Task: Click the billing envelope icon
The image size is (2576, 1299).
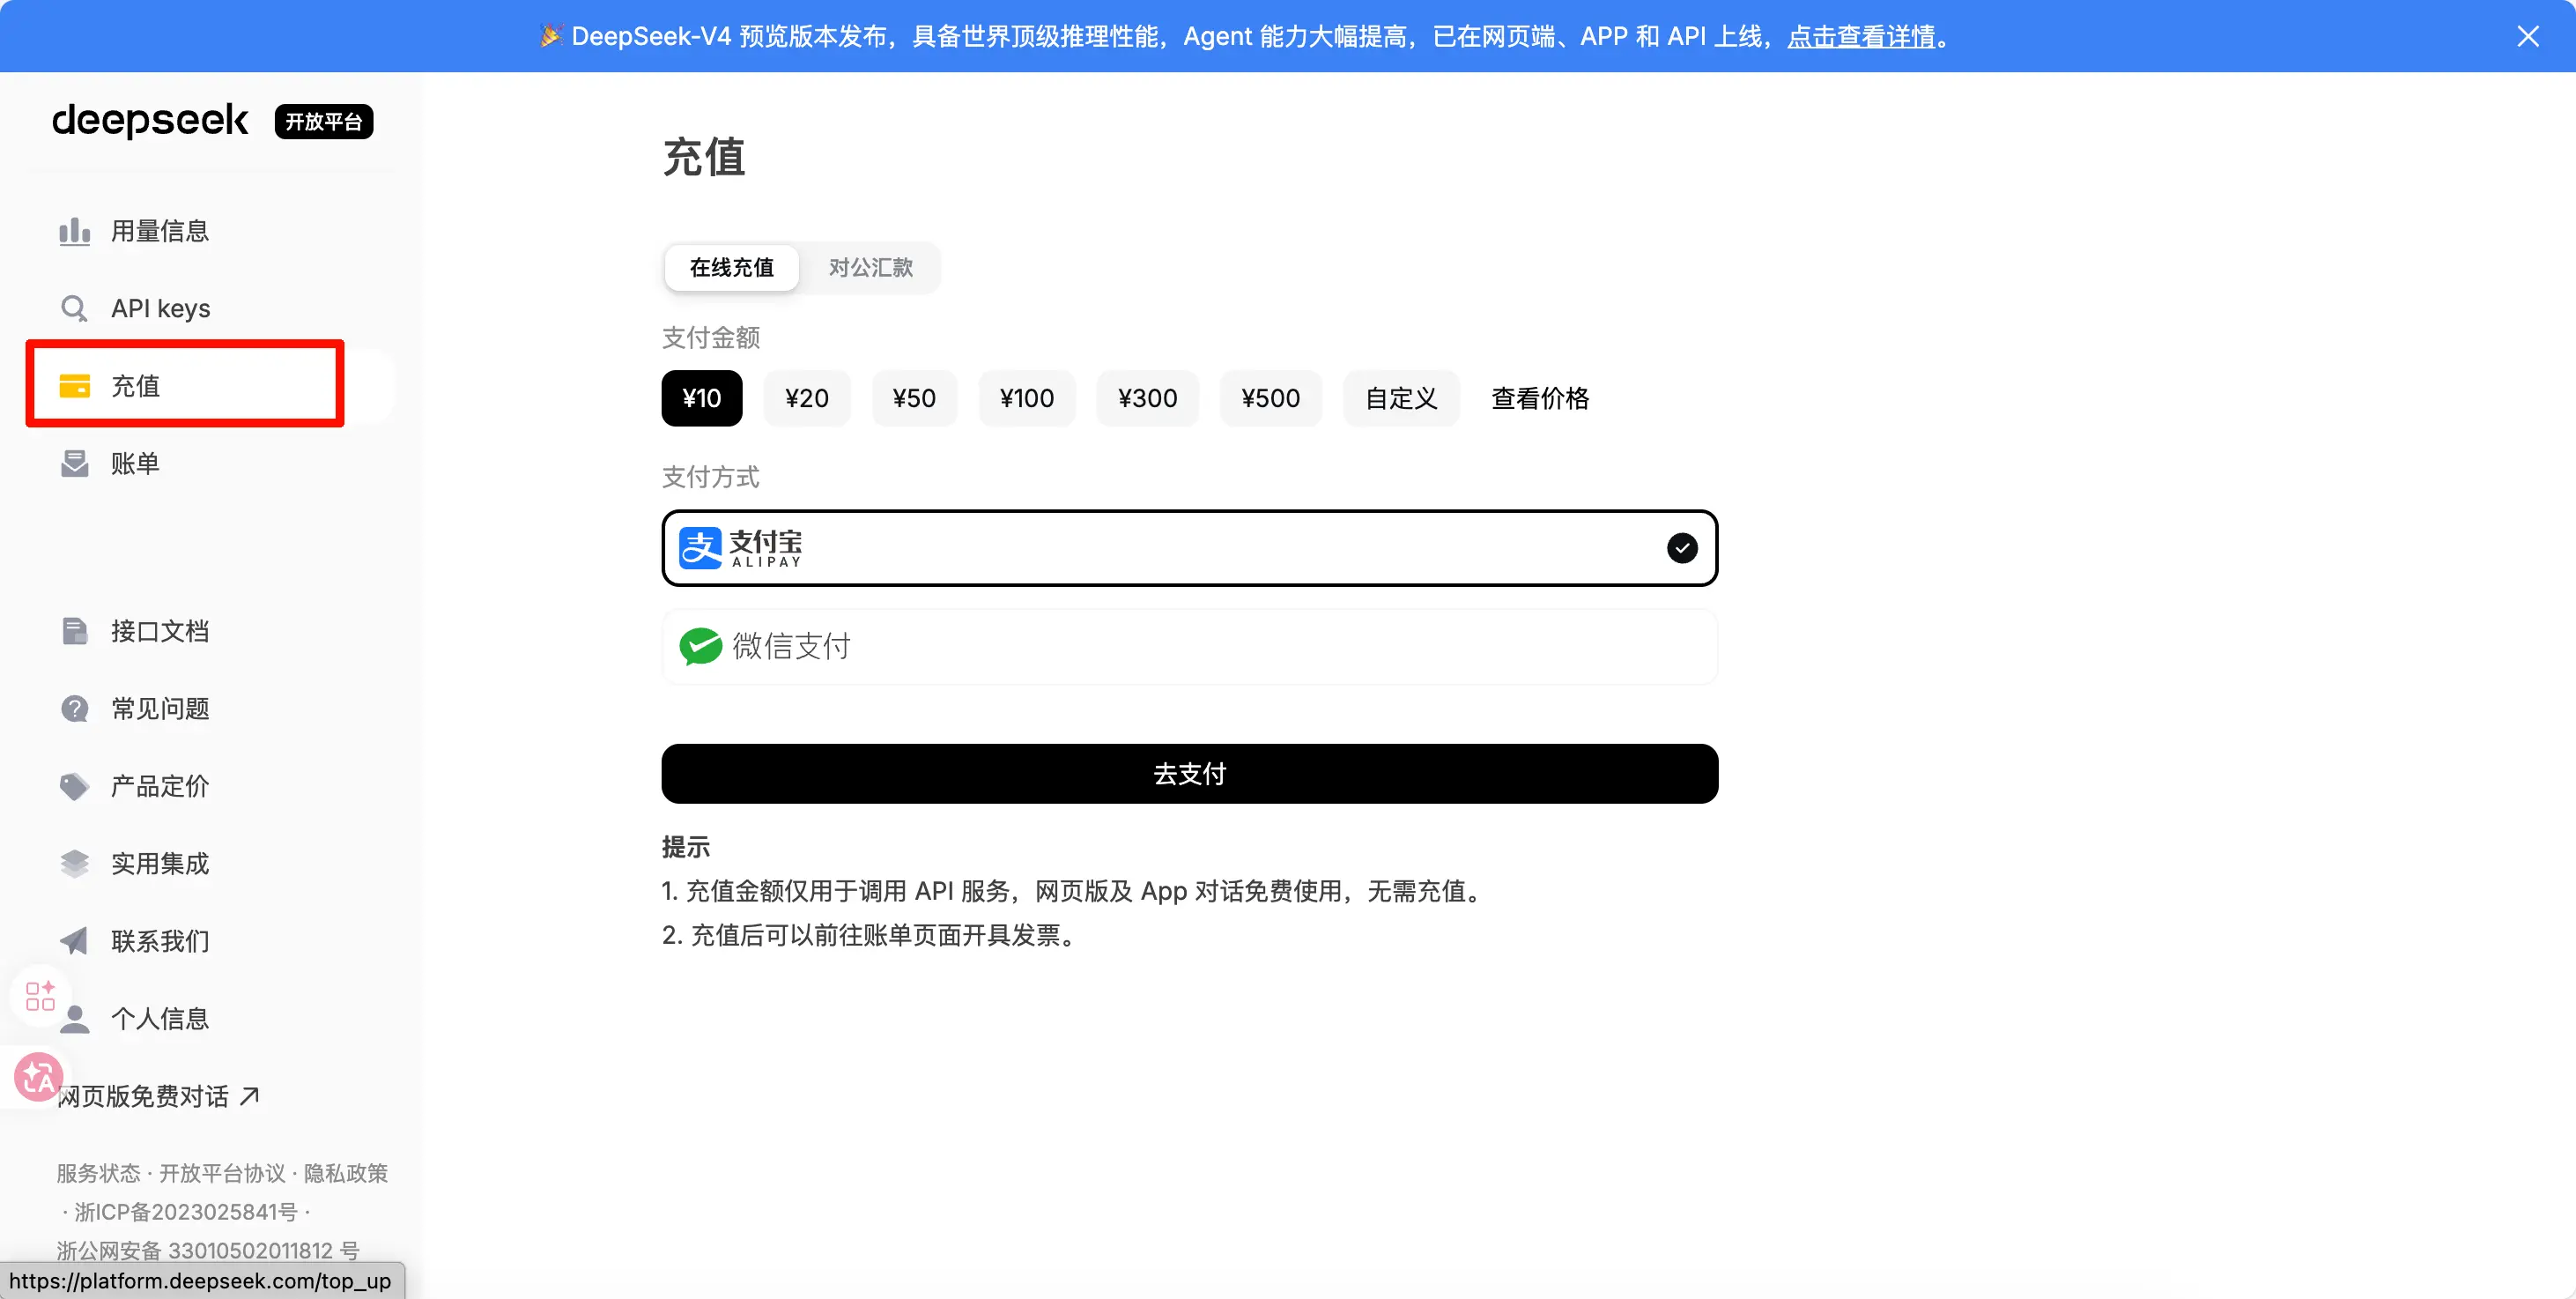Action: tap(74, 463)
